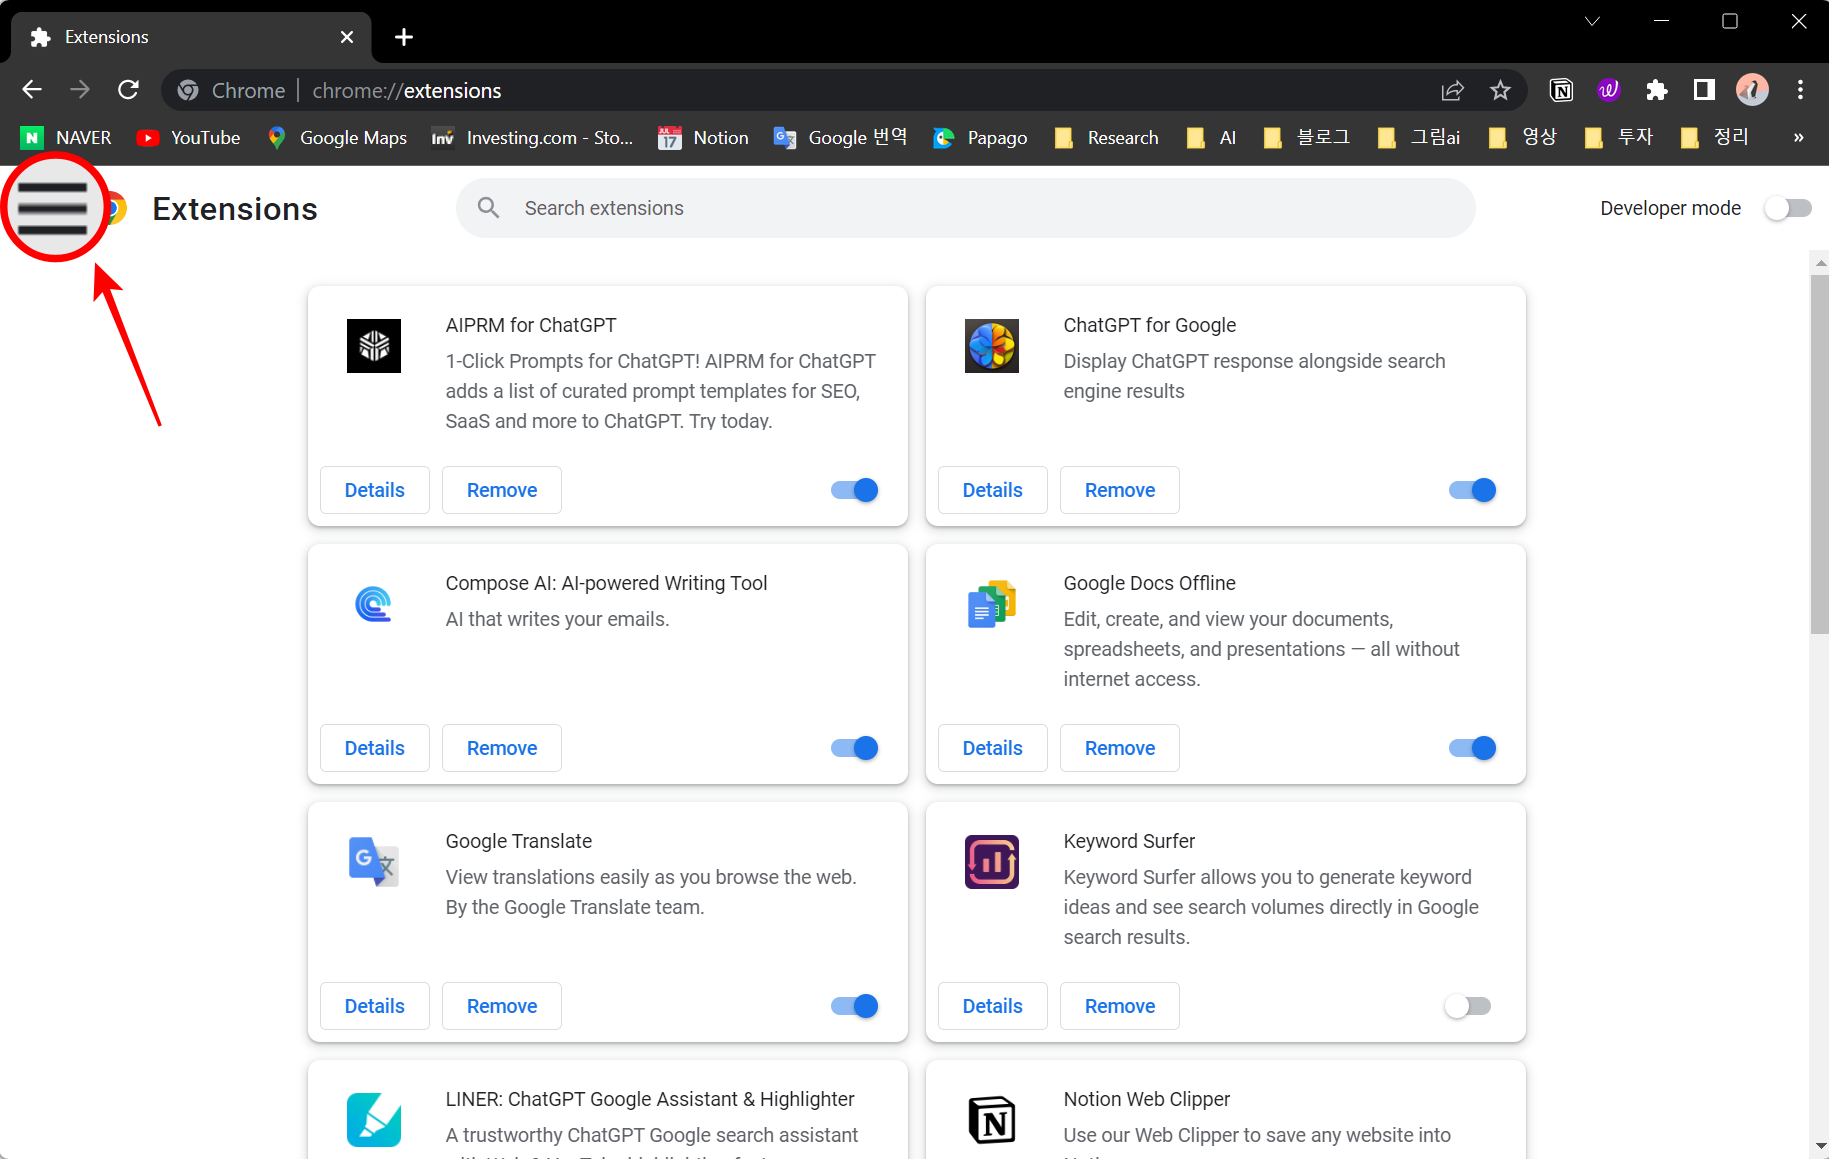
Task: Click the page vertical scrollbar thumb
Action: pos(1819,454)
